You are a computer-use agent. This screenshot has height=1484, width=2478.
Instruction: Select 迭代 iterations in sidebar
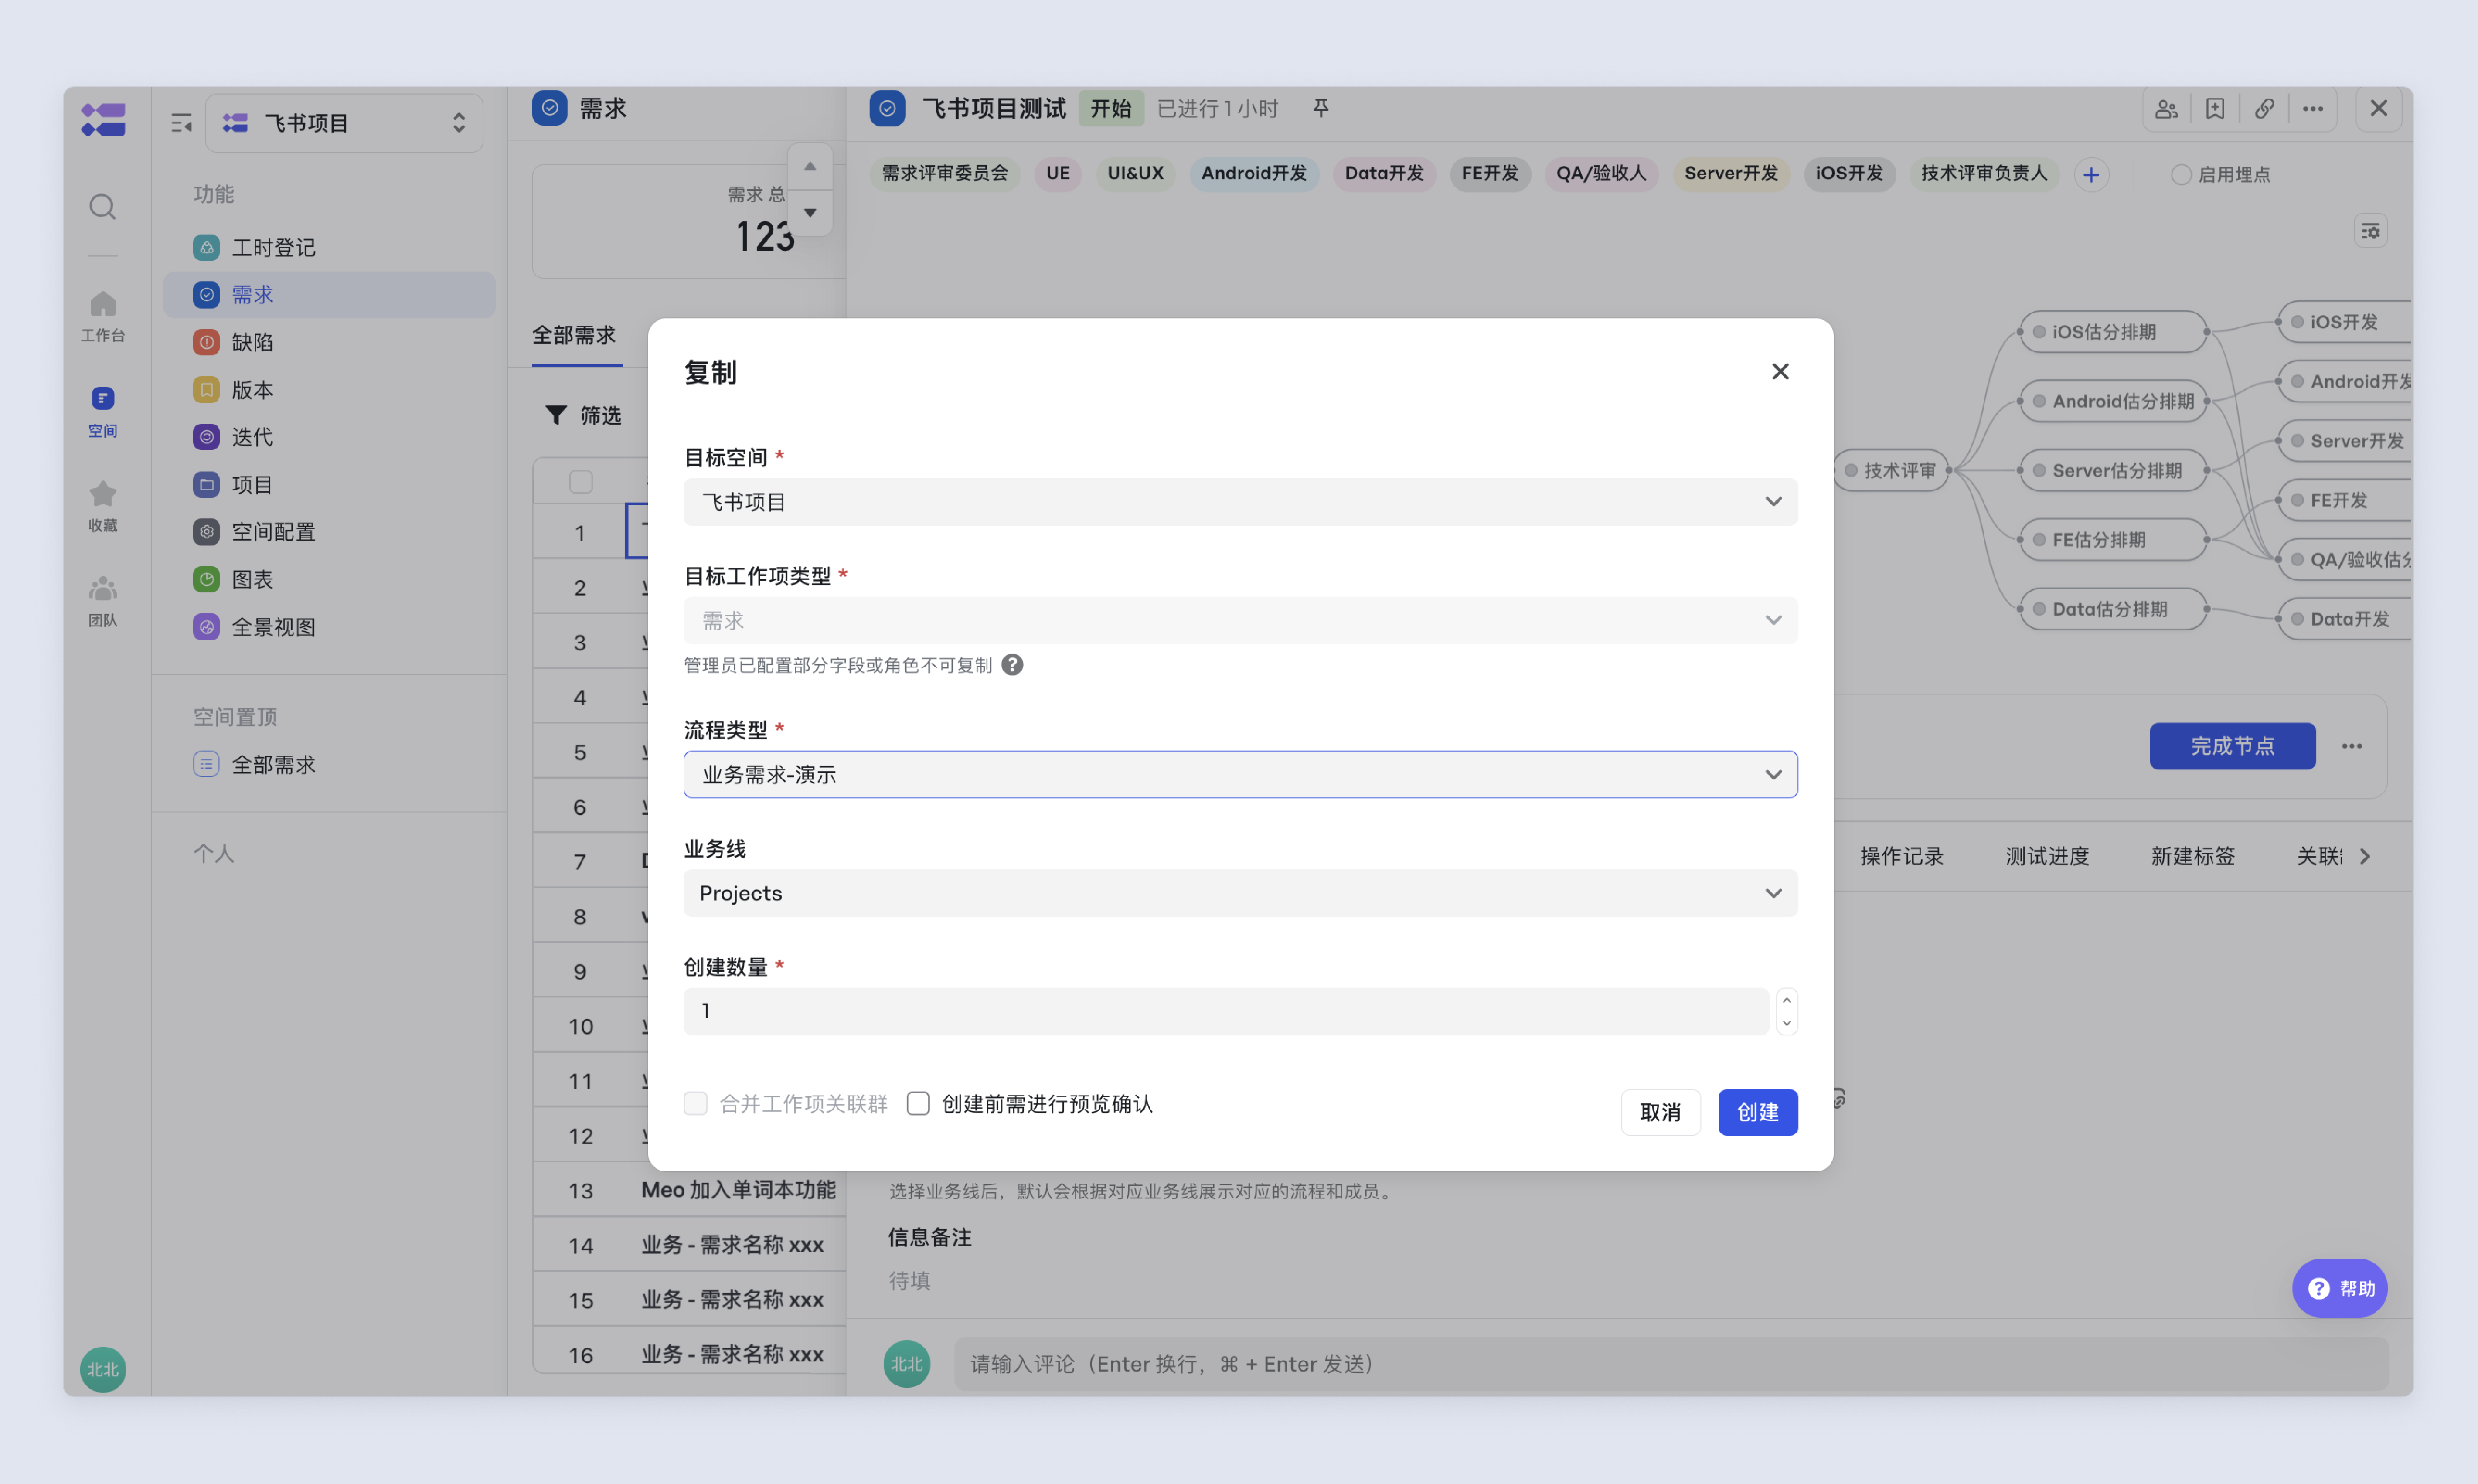pyautogui.click(x=329, y=437)
